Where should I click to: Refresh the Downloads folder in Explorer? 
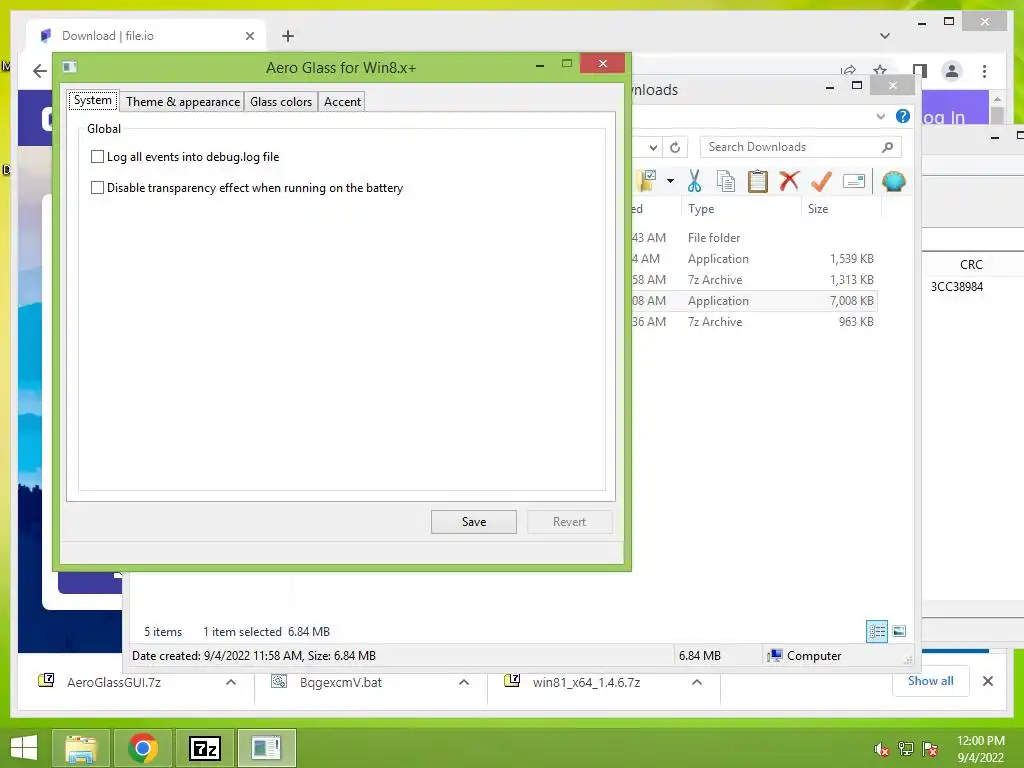(675, 148)
